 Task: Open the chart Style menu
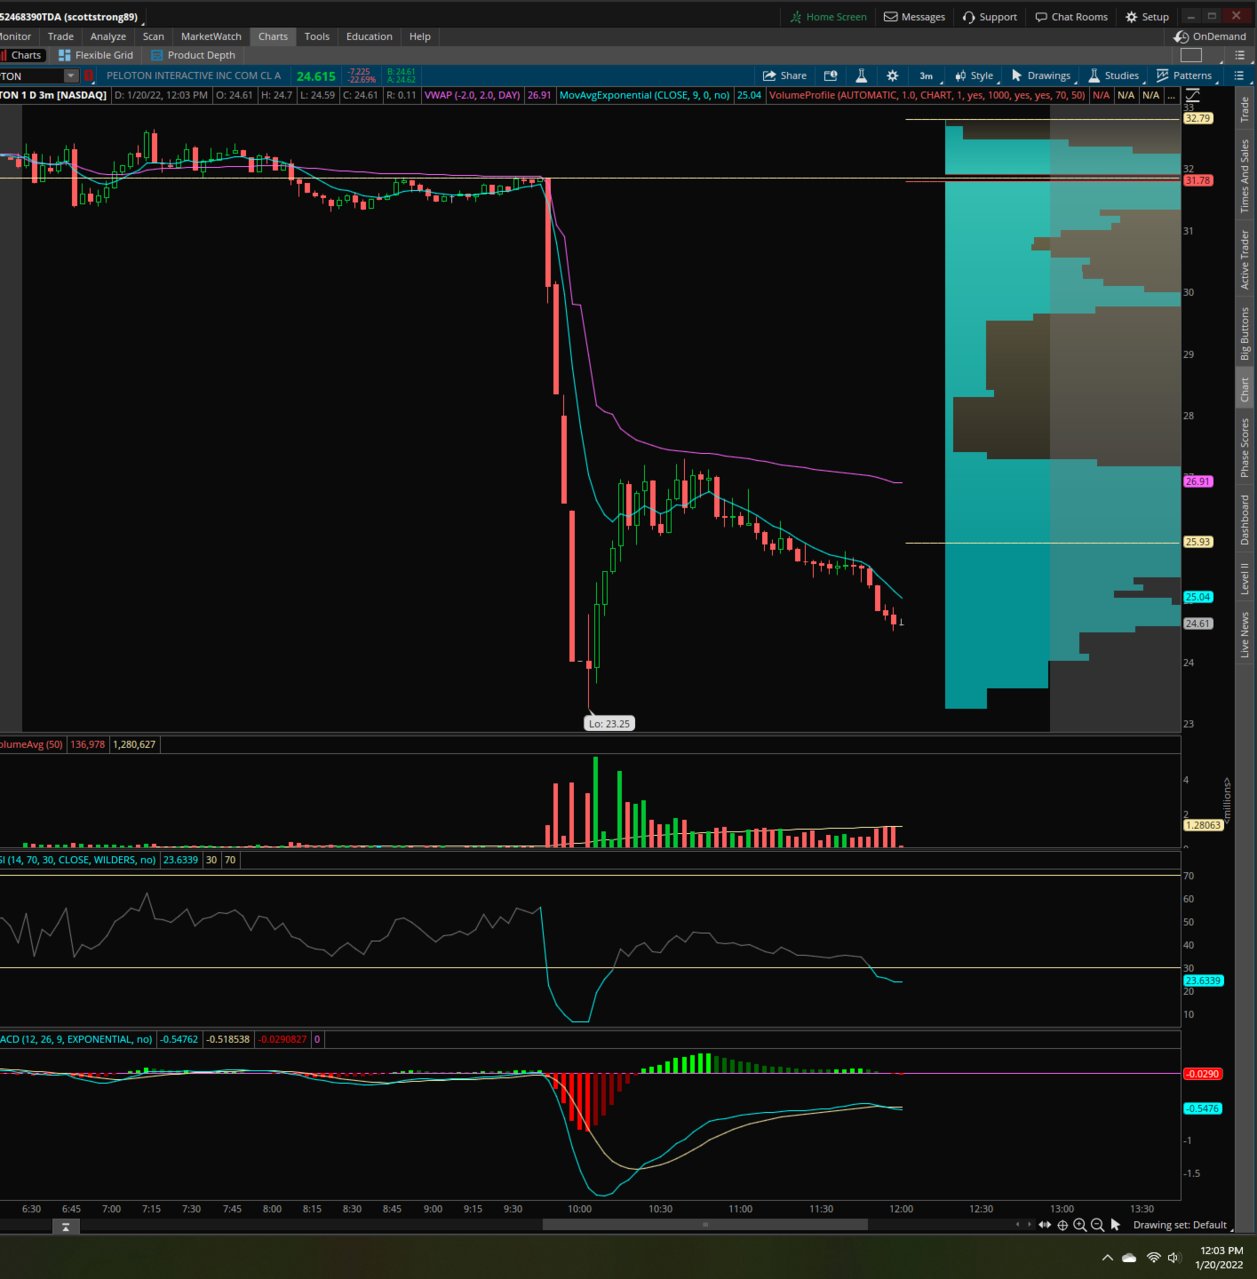click(974, 76)
